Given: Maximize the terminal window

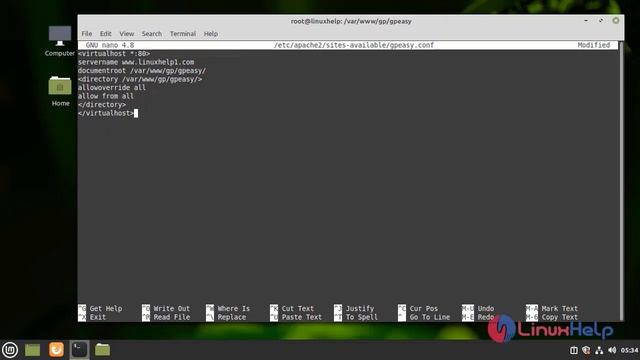Looking at the screenshot, I should coord(601,20).
